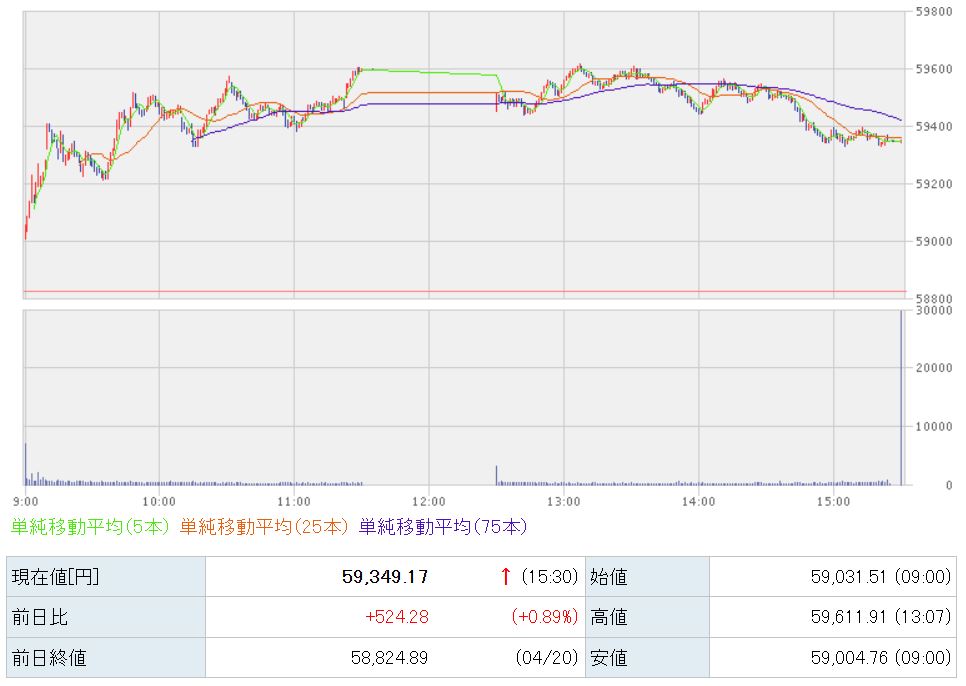The width and height of the screenshot is (966, 686).
Task: Click the 単純移動平均(25本) orange legend label
Action: 266,526
